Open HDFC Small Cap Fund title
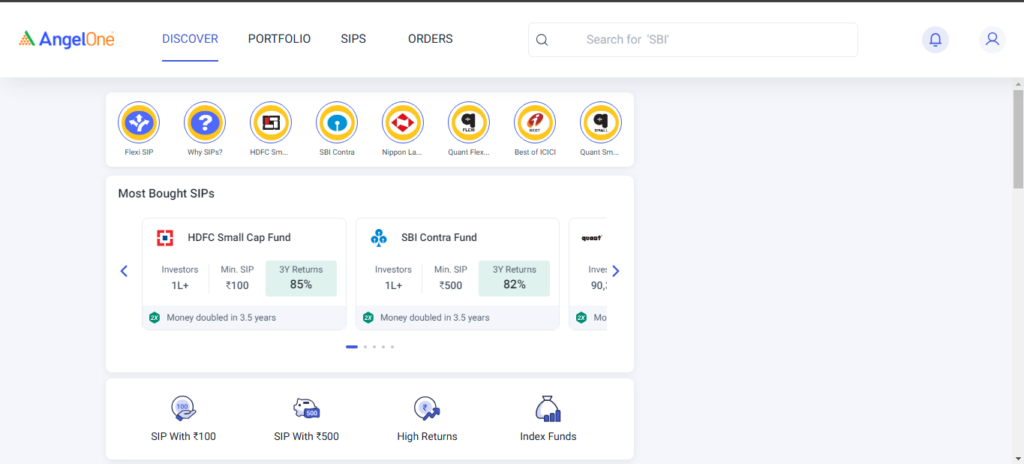Screen dimensions: 1024x464 239,238
